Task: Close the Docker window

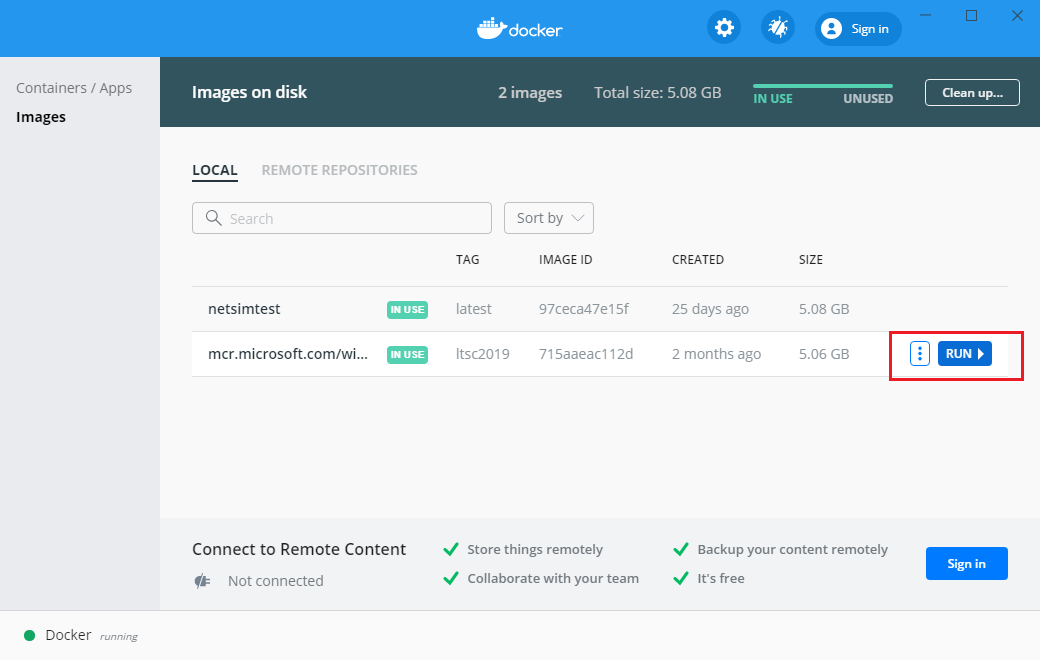Action: click(1017, 15)
